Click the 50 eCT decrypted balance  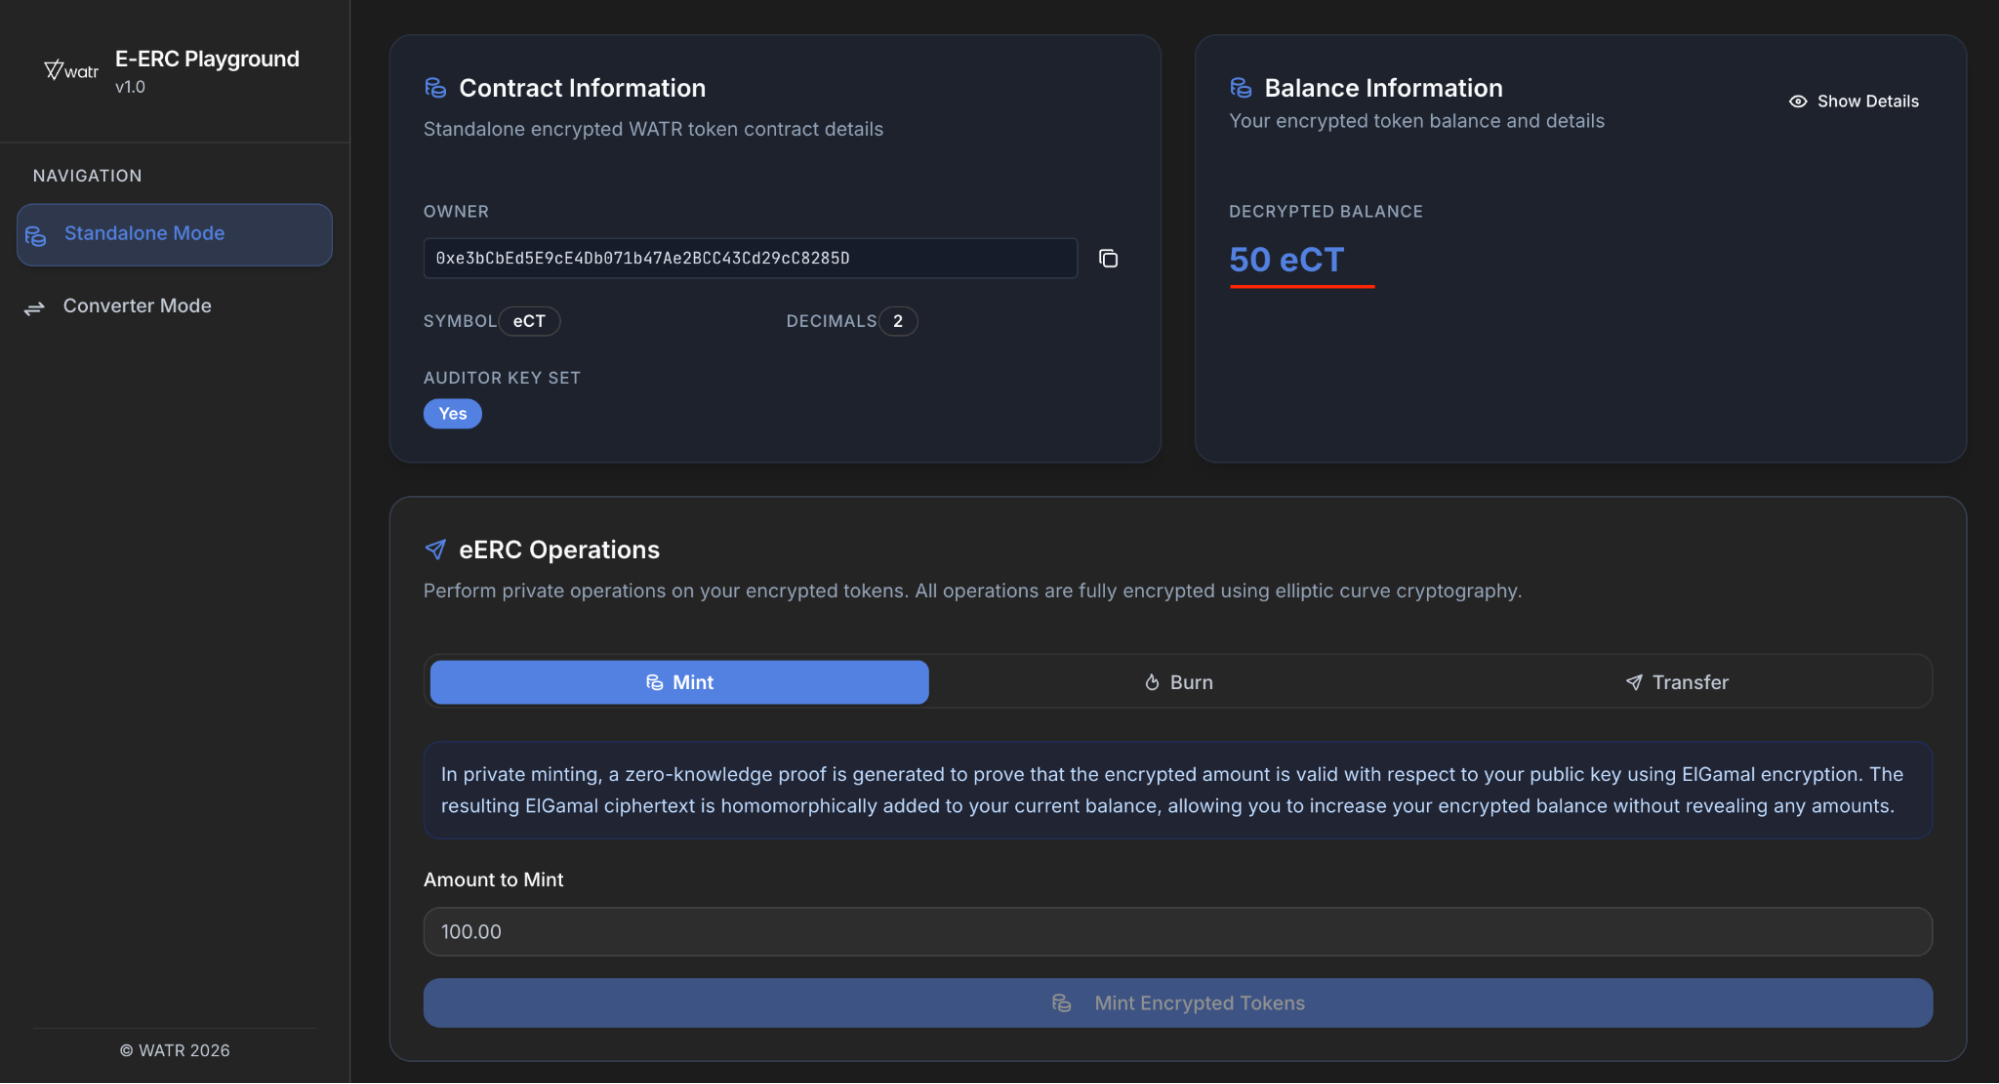1286,260
